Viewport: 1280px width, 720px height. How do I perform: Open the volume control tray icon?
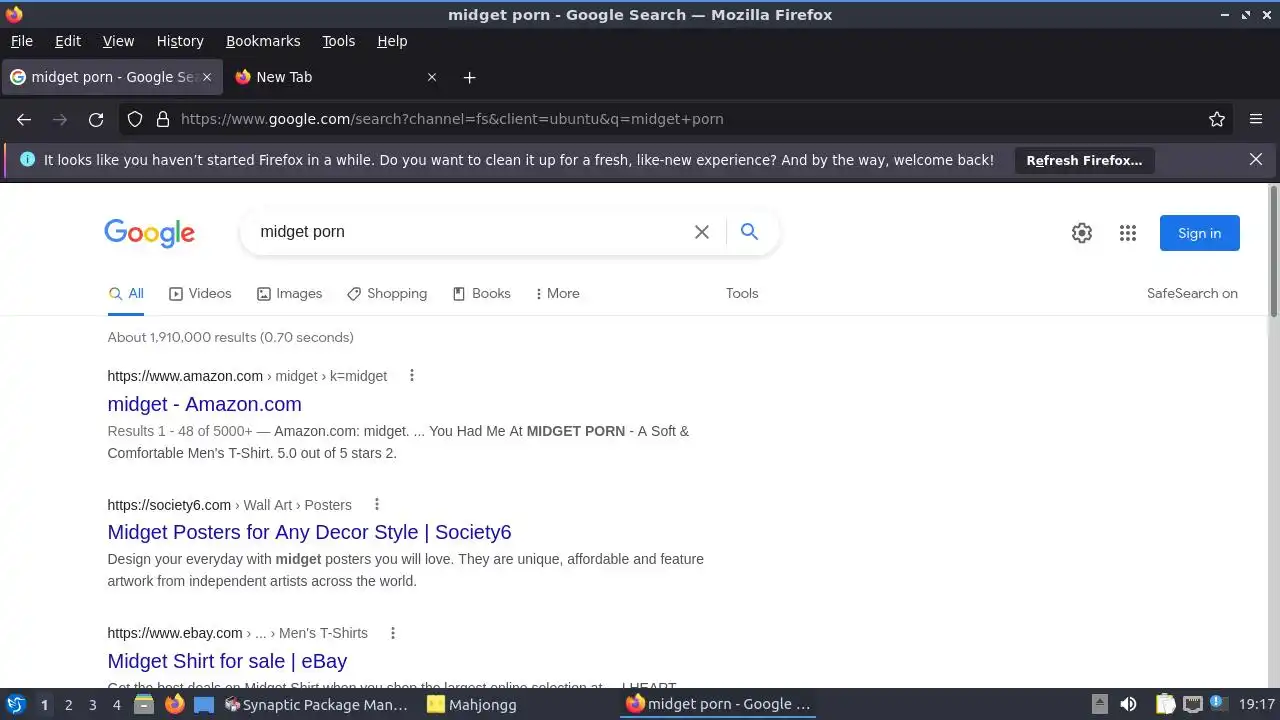(x=1128, y=704)
